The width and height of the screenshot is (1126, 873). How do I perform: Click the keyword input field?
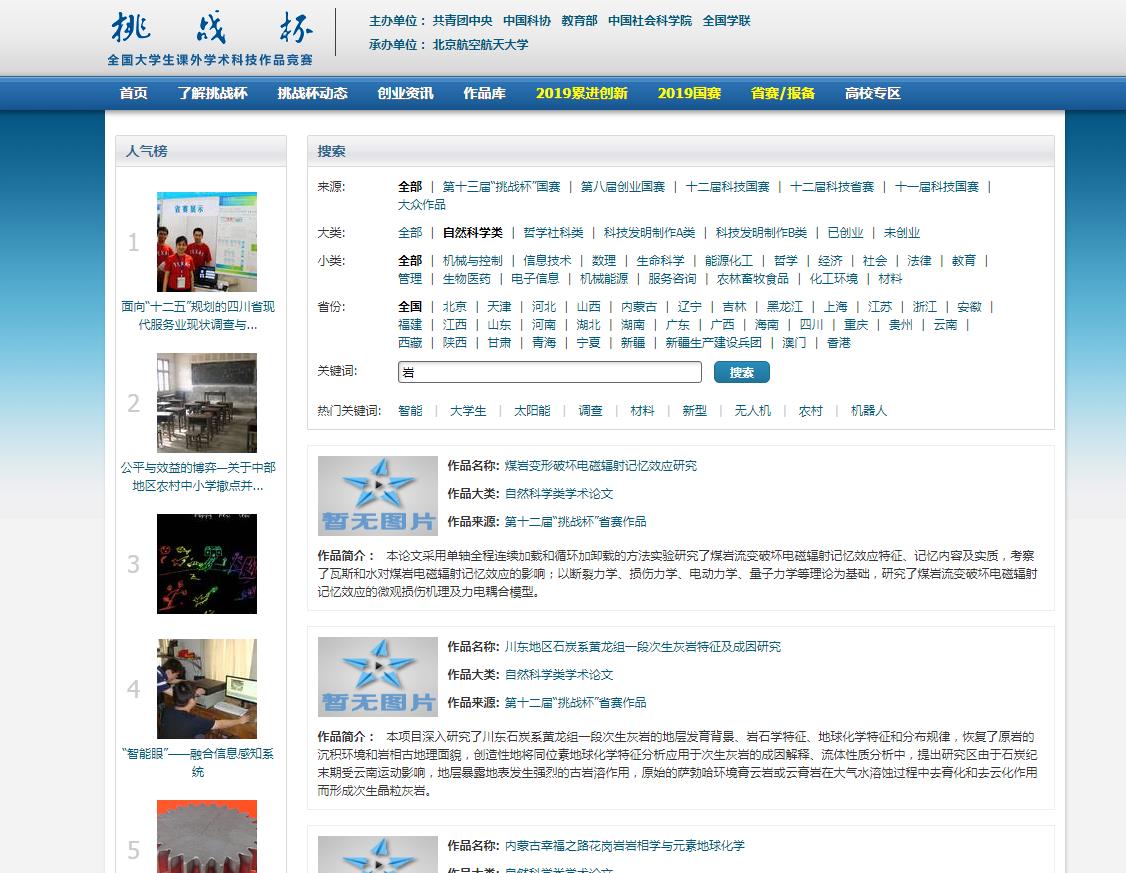(549, 372)
